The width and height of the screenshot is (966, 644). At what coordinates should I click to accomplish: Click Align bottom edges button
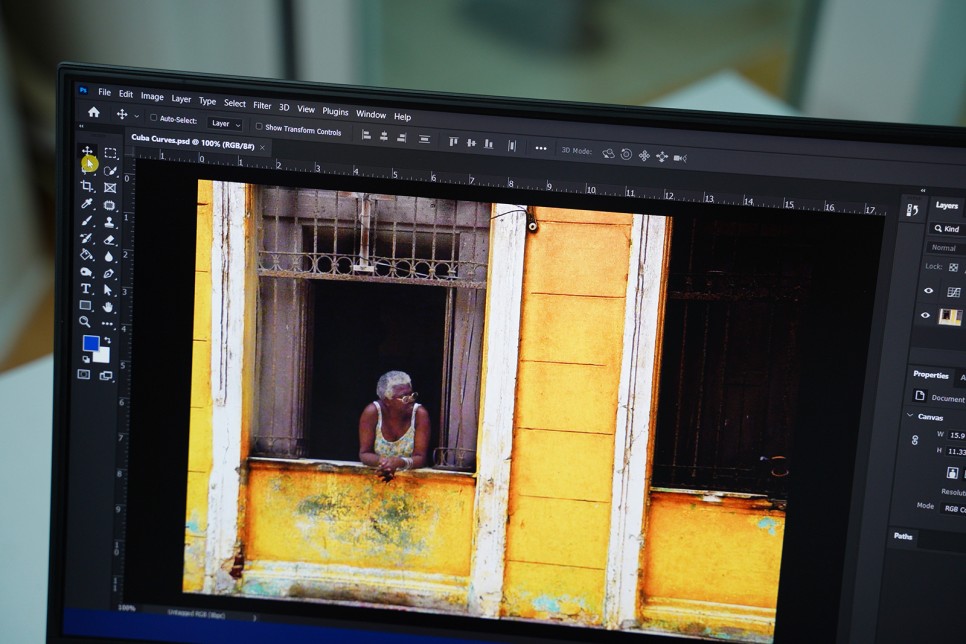(489, 144)
